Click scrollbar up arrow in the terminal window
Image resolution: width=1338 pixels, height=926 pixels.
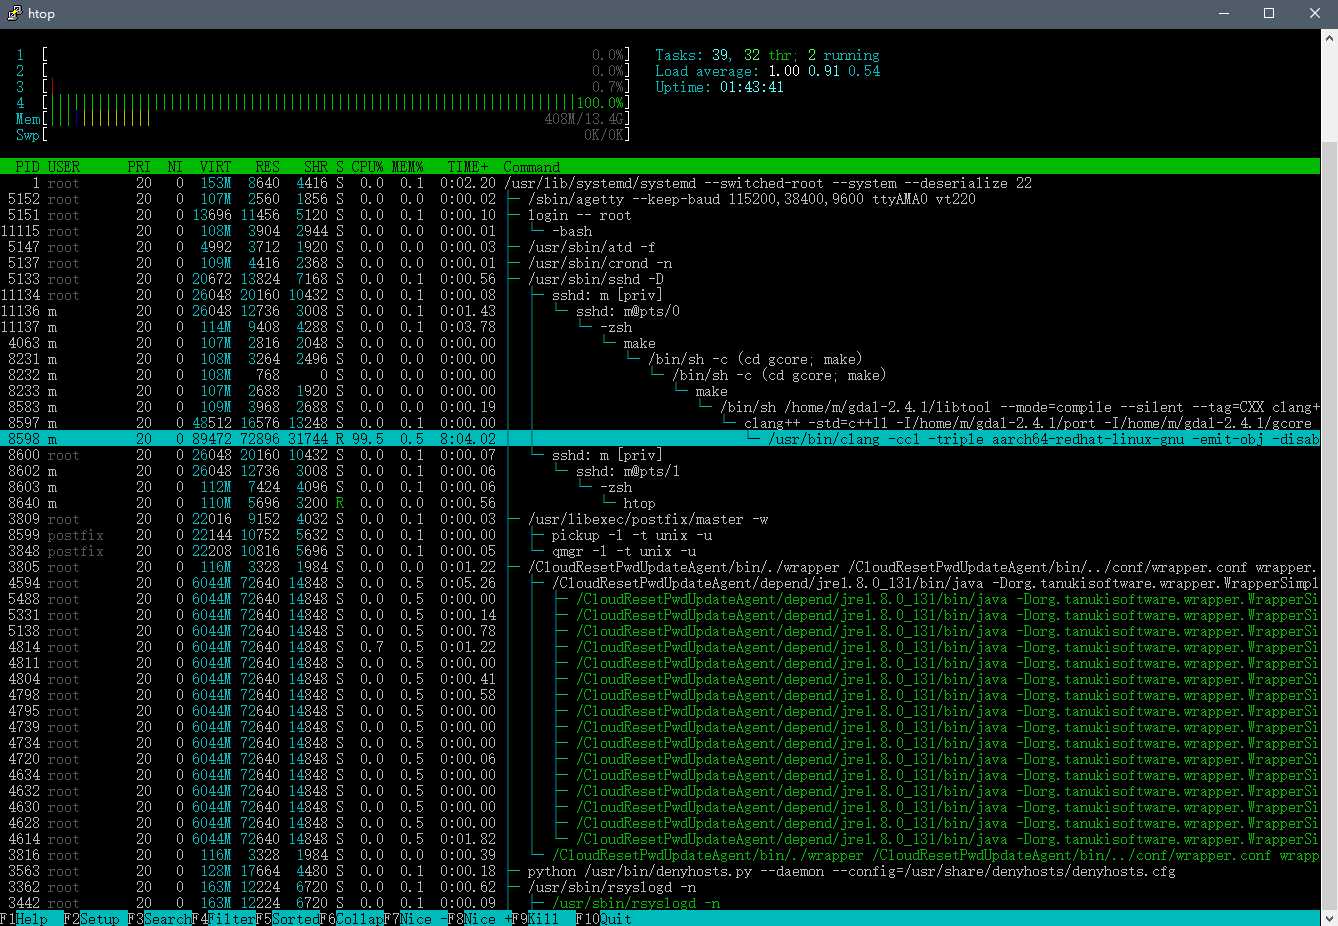1329,37
